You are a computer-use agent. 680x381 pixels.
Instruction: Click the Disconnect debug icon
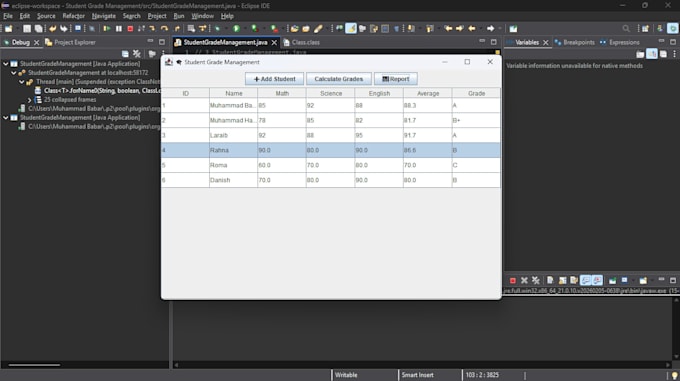141,29
